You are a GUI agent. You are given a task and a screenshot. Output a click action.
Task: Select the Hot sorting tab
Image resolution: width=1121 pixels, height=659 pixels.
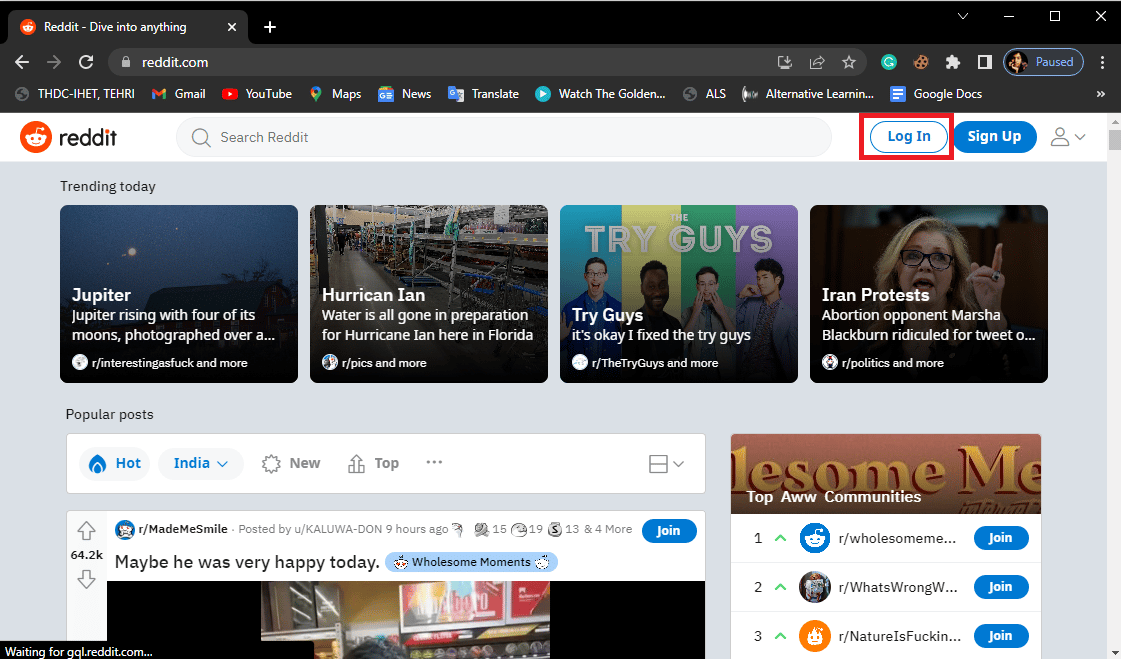coord(115,463)
